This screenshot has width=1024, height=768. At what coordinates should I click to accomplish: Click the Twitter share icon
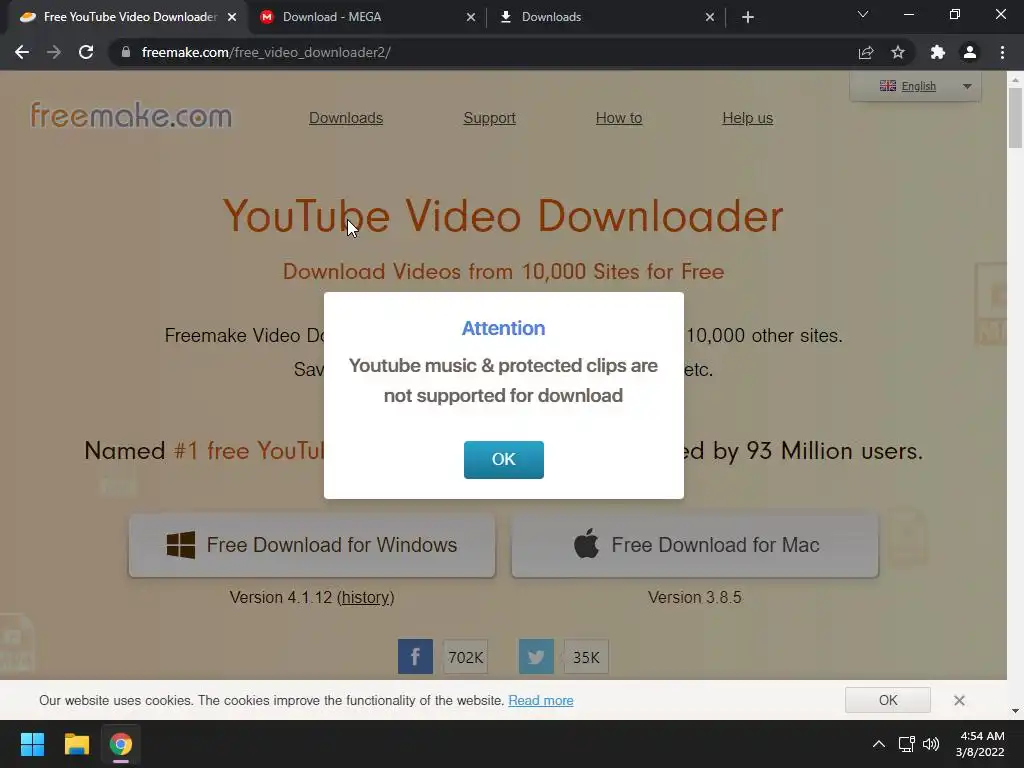pyautogui.click(x=536, y=656)
